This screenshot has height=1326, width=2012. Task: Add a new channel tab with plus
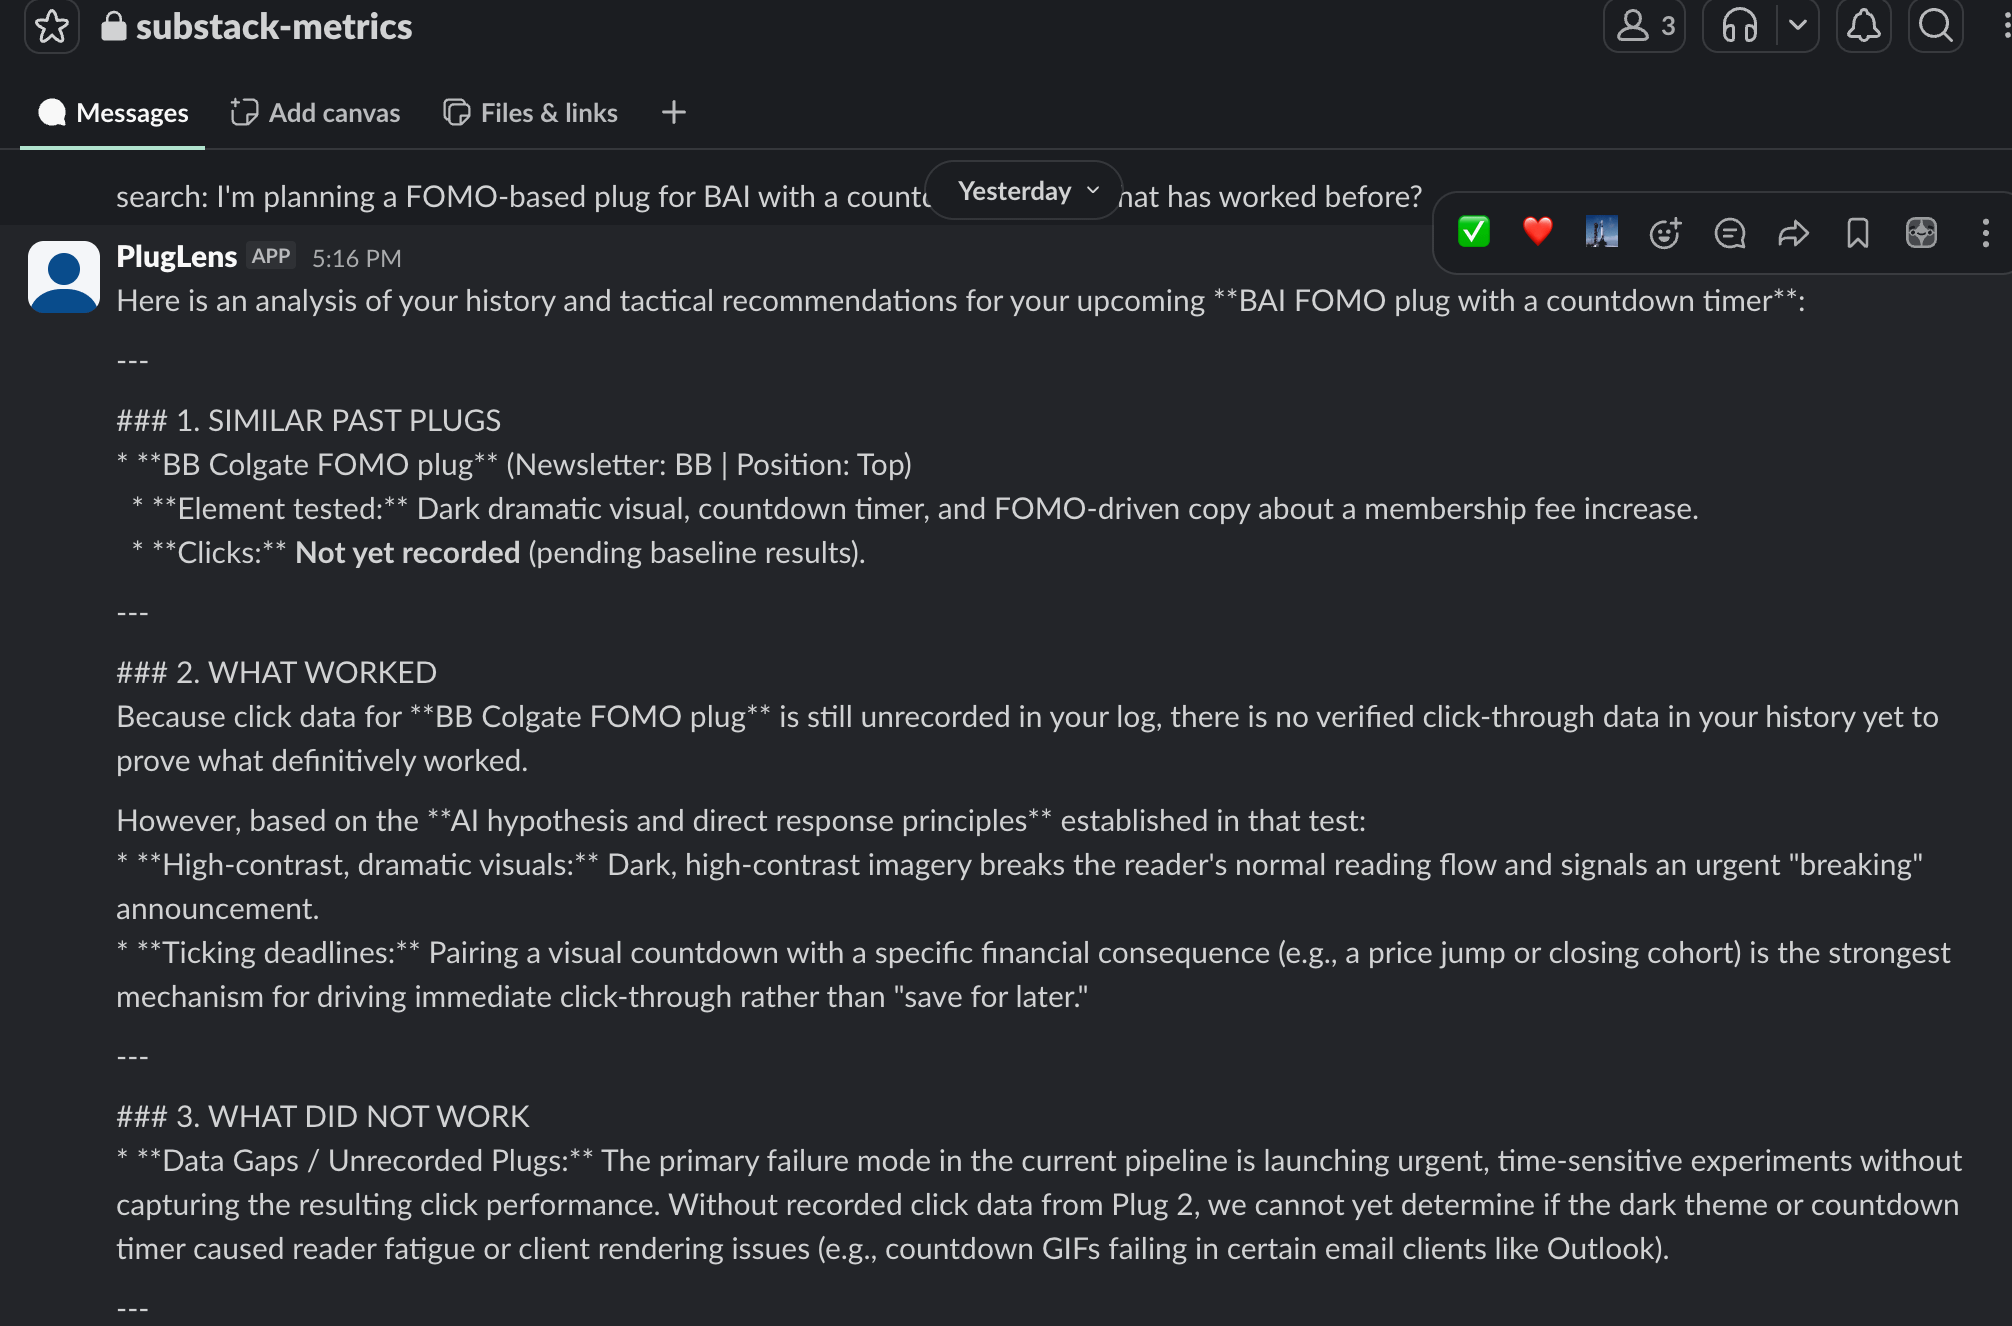tap(674, 113)
